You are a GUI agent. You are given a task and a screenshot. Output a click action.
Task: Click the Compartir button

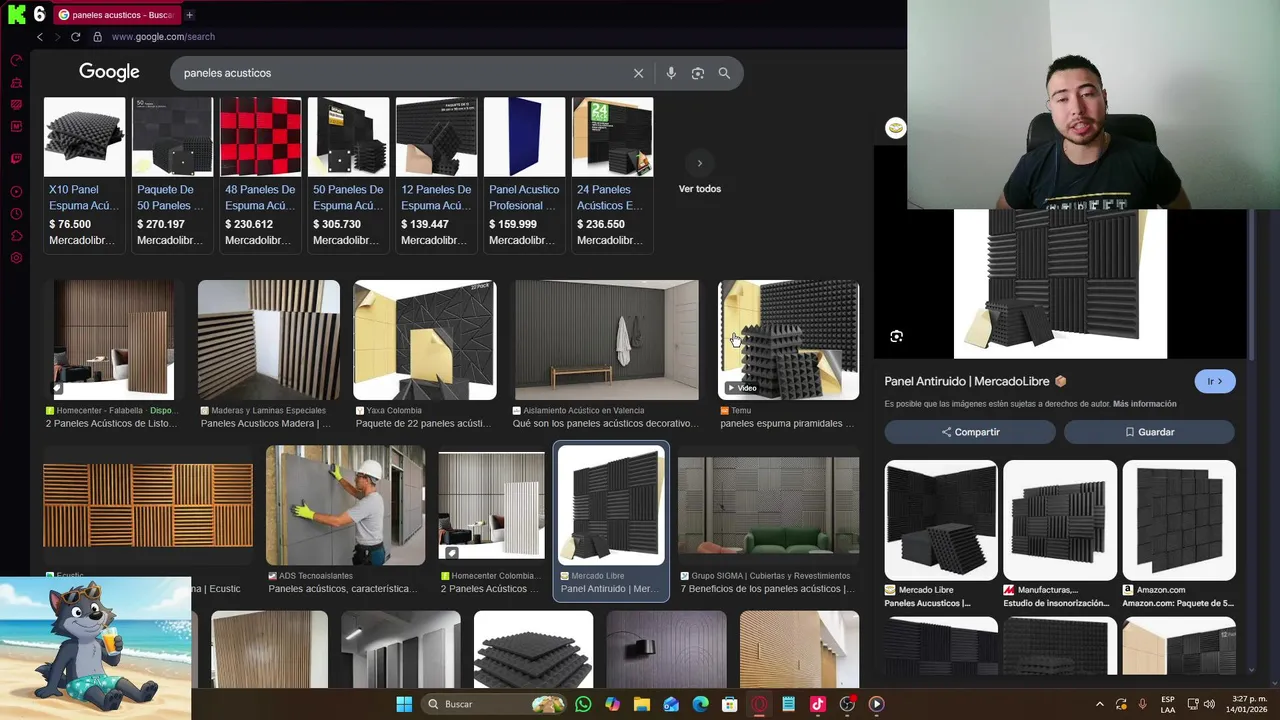[970, 432]
